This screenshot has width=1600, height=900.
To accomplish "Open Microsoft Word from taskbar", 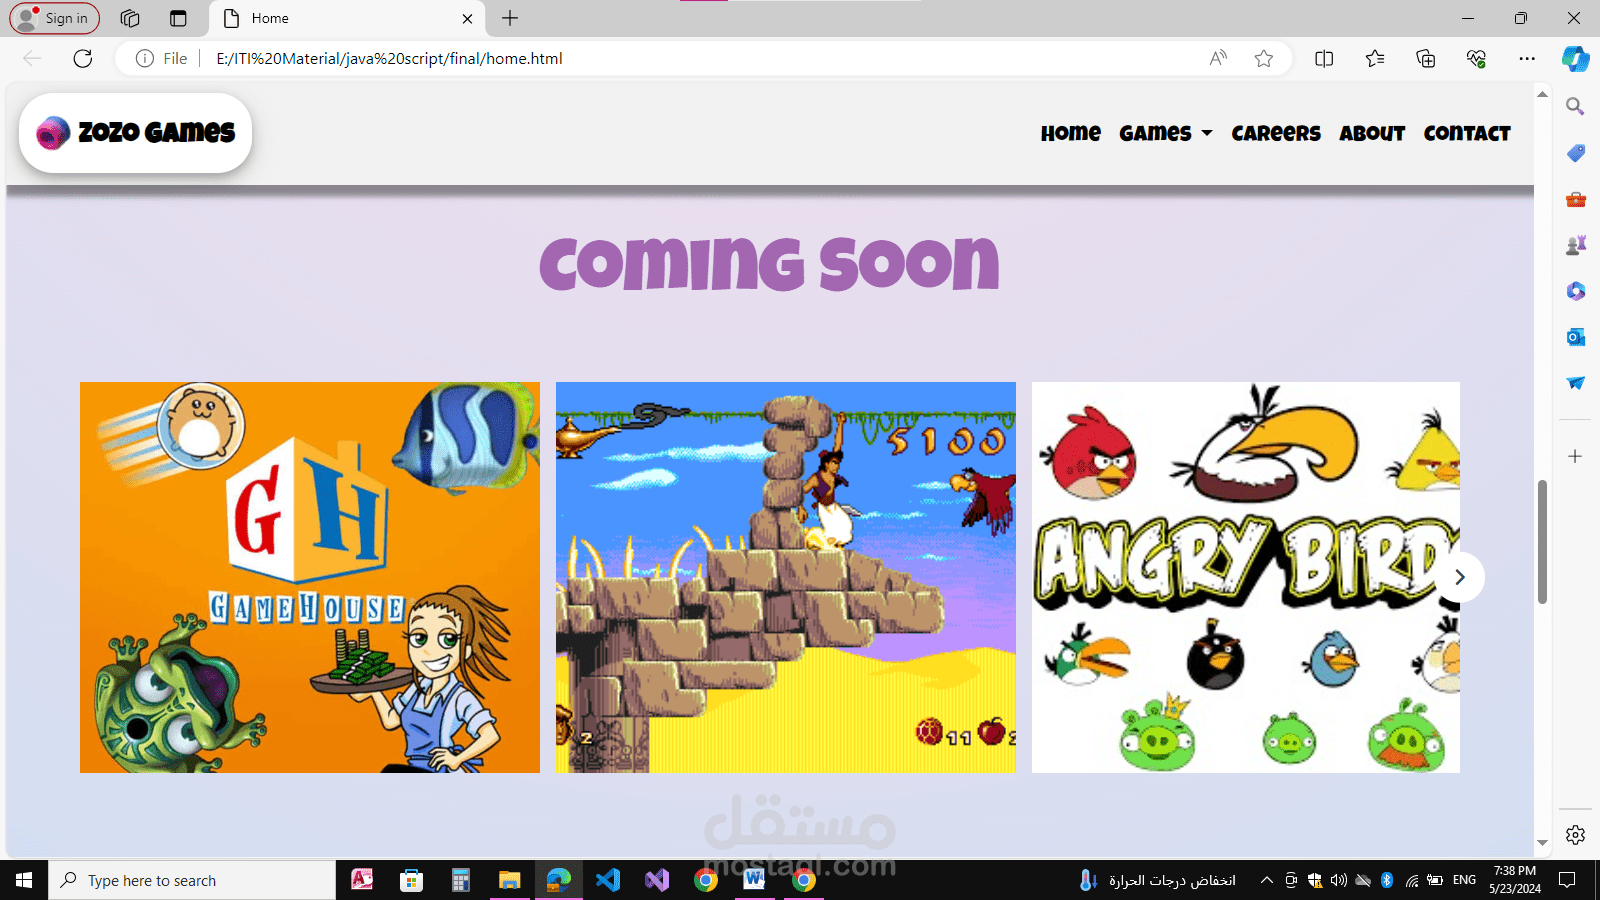I will pos(755,880).
